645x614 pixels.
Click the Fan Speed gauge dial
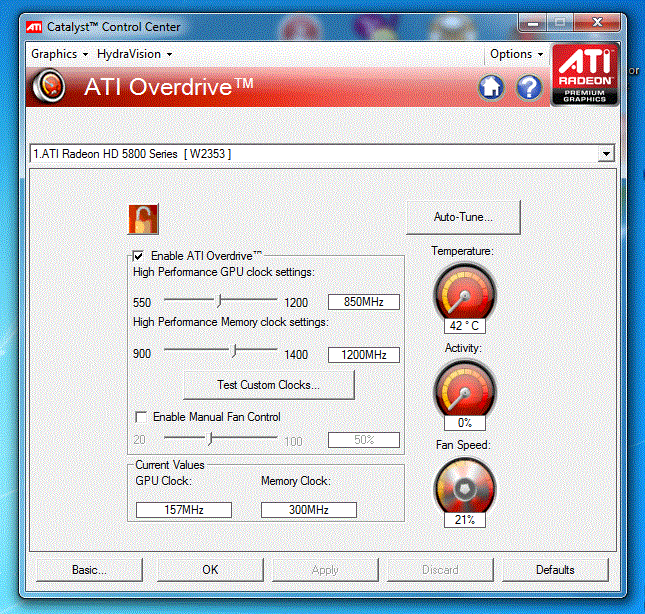coord(465,487)
